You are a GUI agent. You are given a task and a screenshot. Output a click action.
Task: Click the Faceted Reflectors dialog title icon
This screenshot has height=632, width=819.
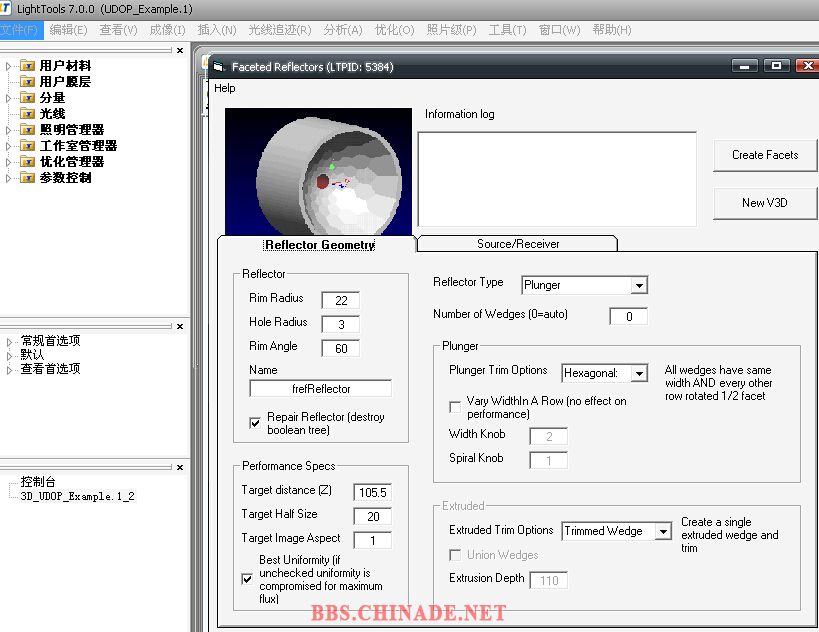tap(219, 66)
